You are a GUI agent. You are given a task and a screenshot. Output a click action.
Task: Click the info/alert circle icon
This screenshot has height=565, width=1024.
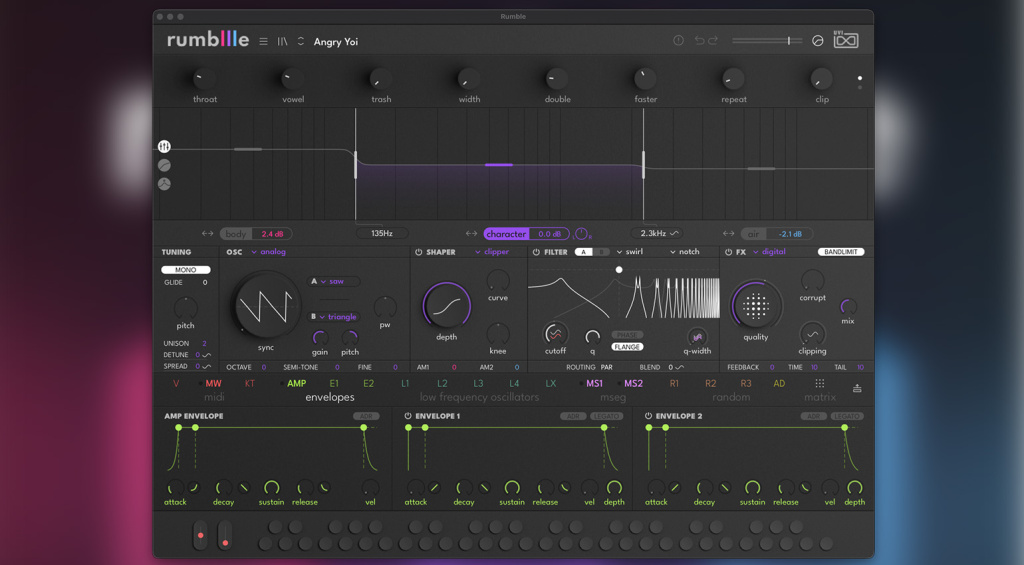click(x=679, y=40)
